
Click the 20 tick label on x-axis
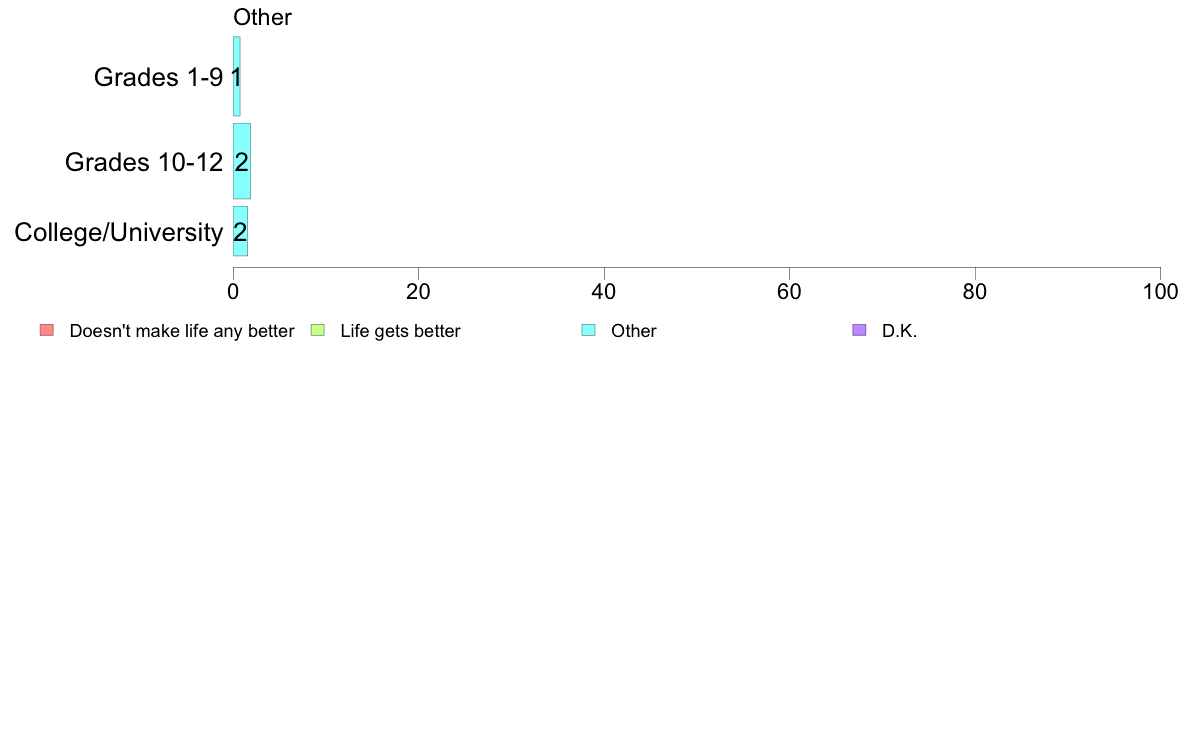click(418, 292)
